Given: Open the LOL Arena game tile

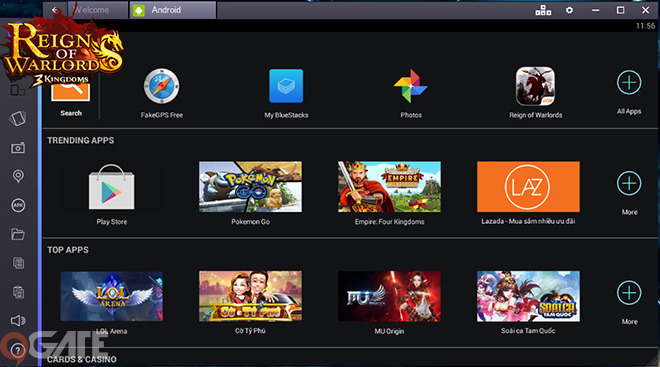Looking at the screenshot, I should pyautogui.click(x=112, y=296).
